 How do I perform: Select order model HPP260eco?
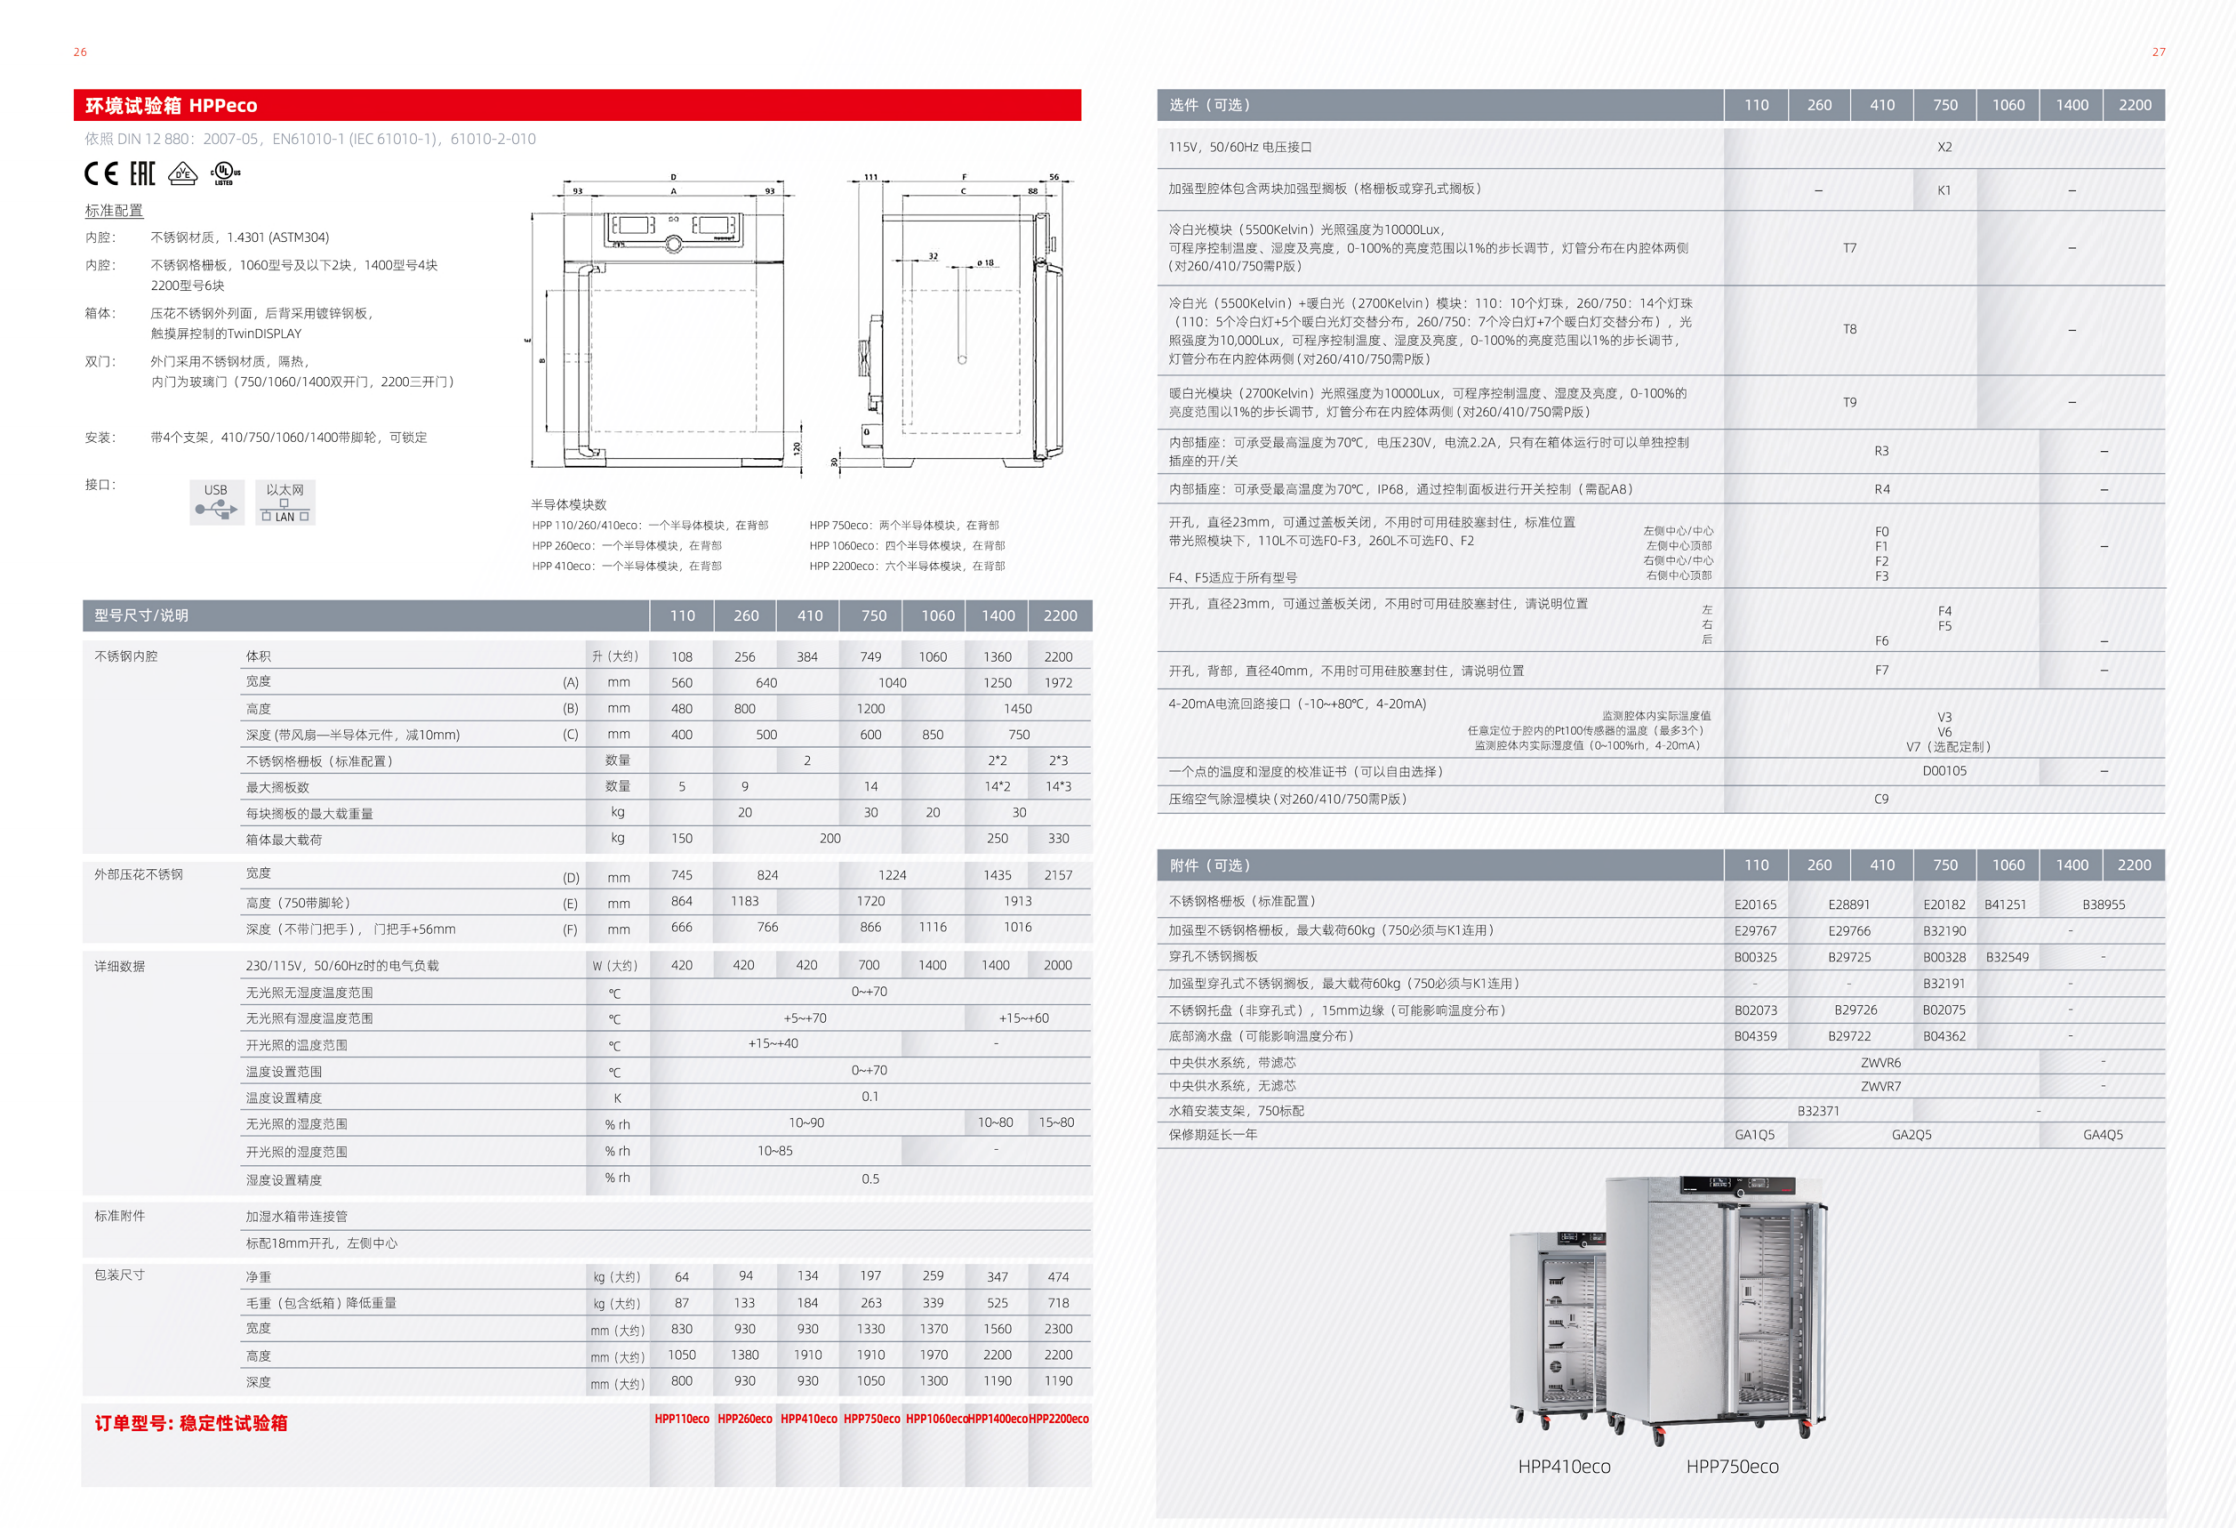pos(745,1419)
